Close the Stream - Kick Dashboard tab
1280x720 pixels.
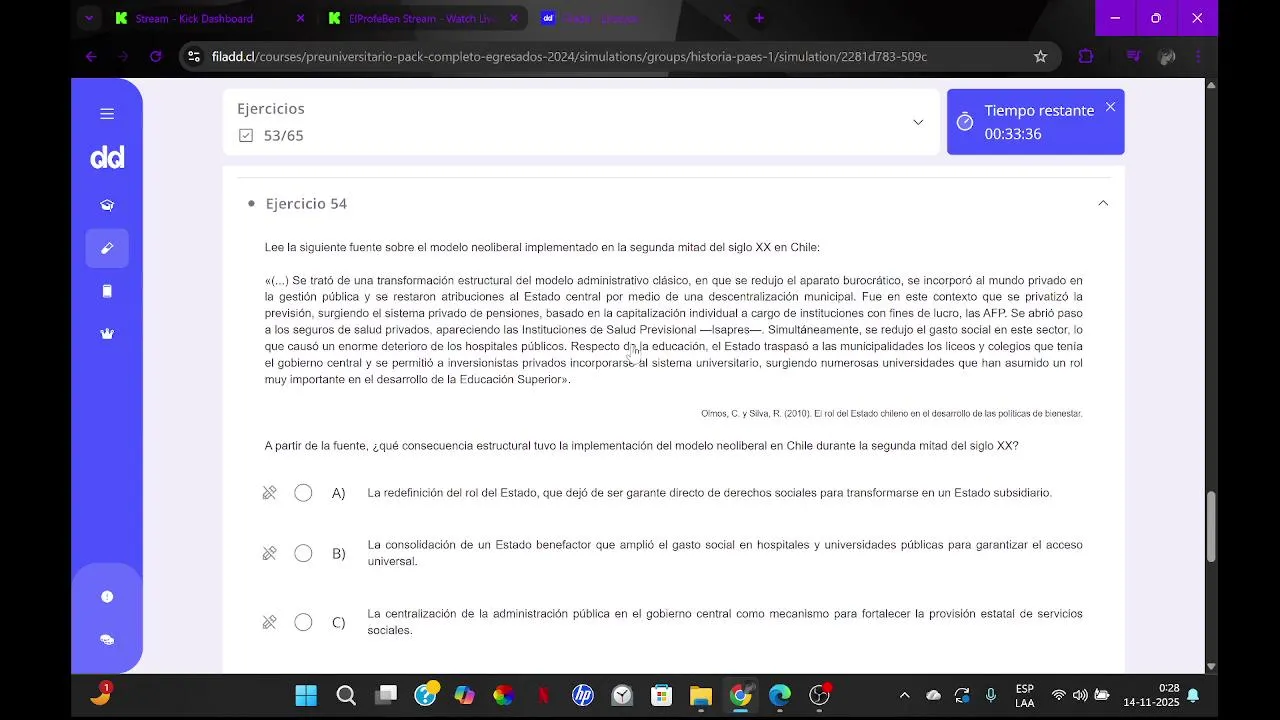click(301, 18)
